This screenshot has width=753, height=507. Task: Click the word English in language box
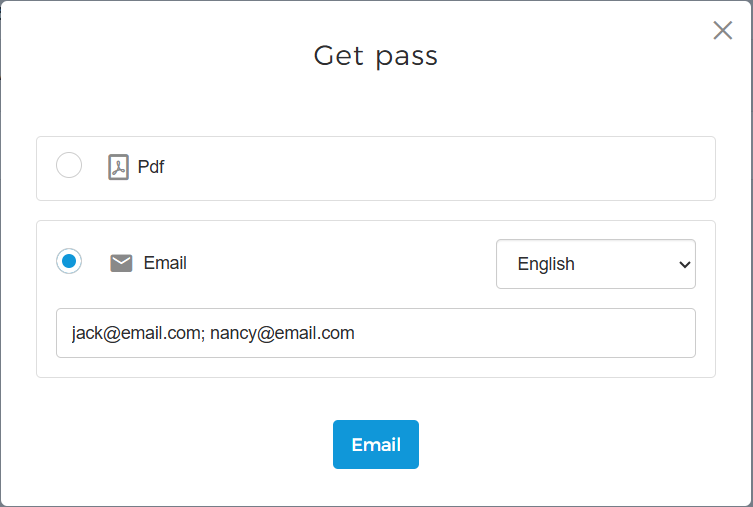click(x=546, y=264)
